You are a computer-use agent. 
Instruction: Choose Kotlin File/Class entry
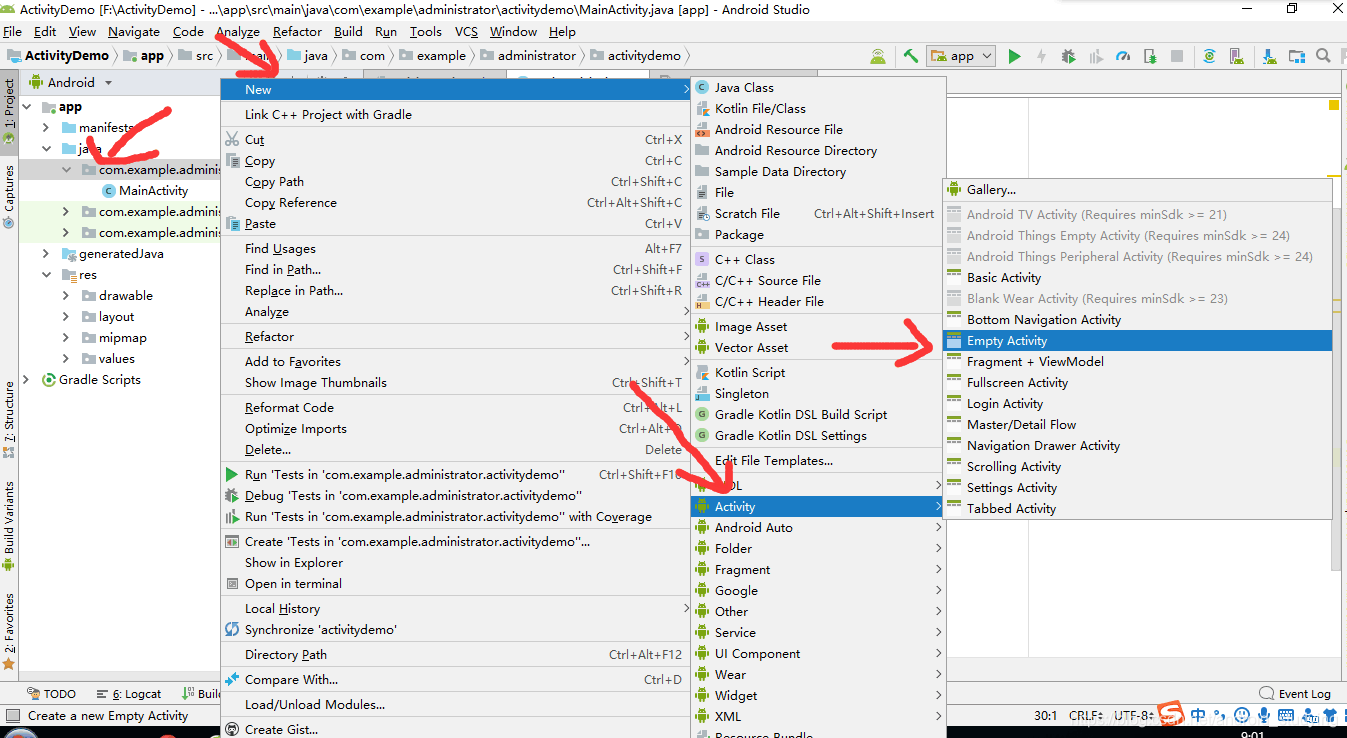818,109
